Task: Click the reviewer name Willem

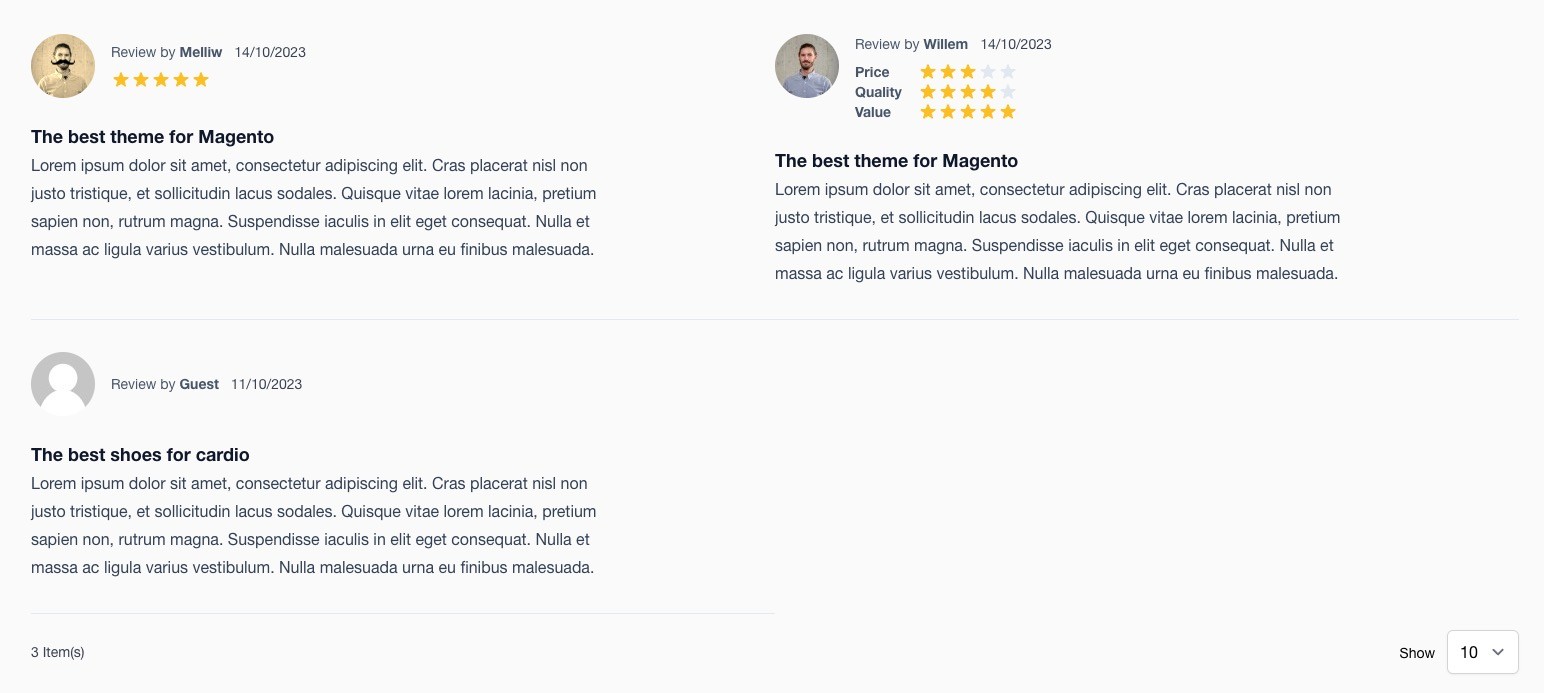Action: (x=946, y=44)
